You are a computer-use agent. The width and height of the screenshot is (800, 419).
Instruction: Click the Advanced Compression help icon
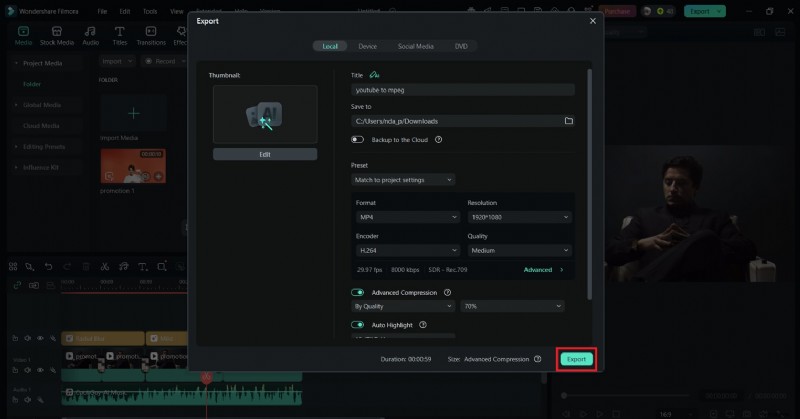tap(447, 293)
